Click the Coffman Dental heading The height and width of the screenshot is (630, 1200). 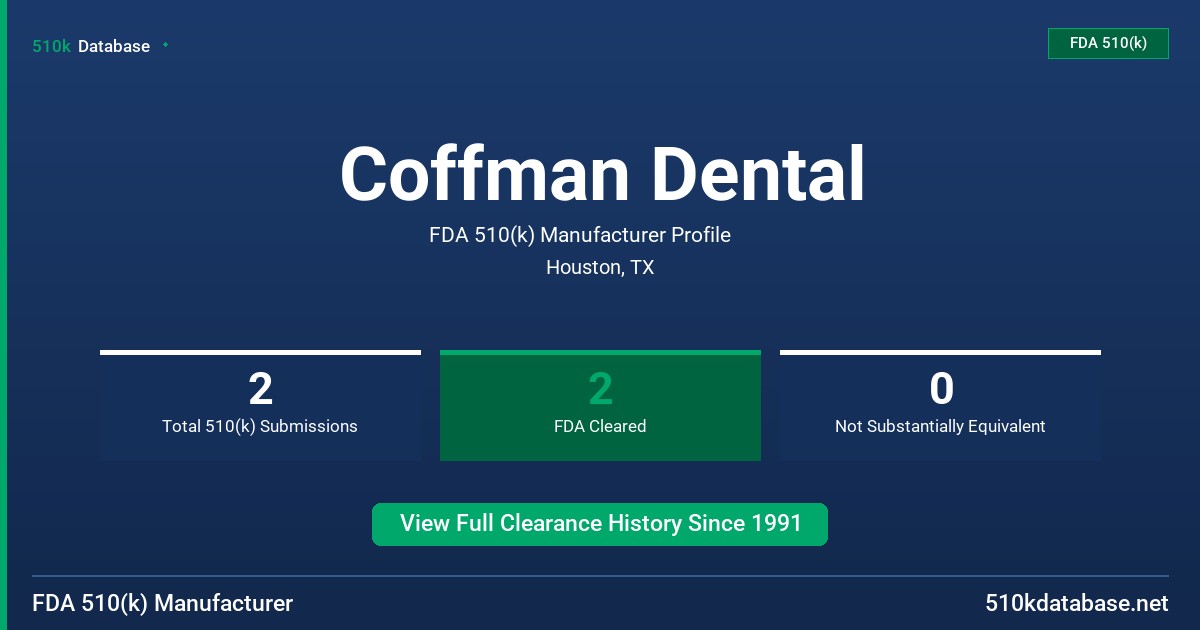pos(602,174)
